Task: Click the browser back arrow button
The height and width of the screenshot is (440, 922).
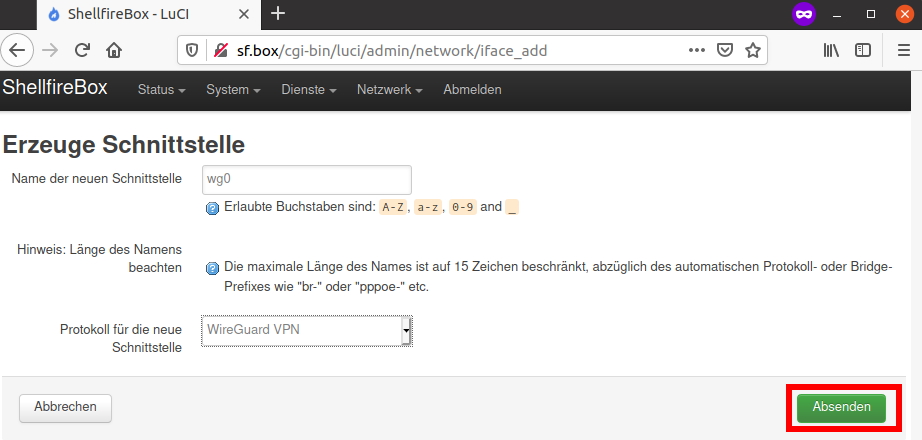Action: pos(19,50)
